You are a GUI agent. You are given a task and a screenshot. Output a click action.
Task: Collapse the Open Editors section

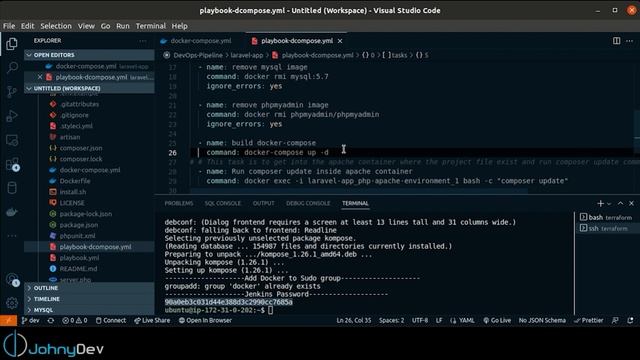point(89,55)
